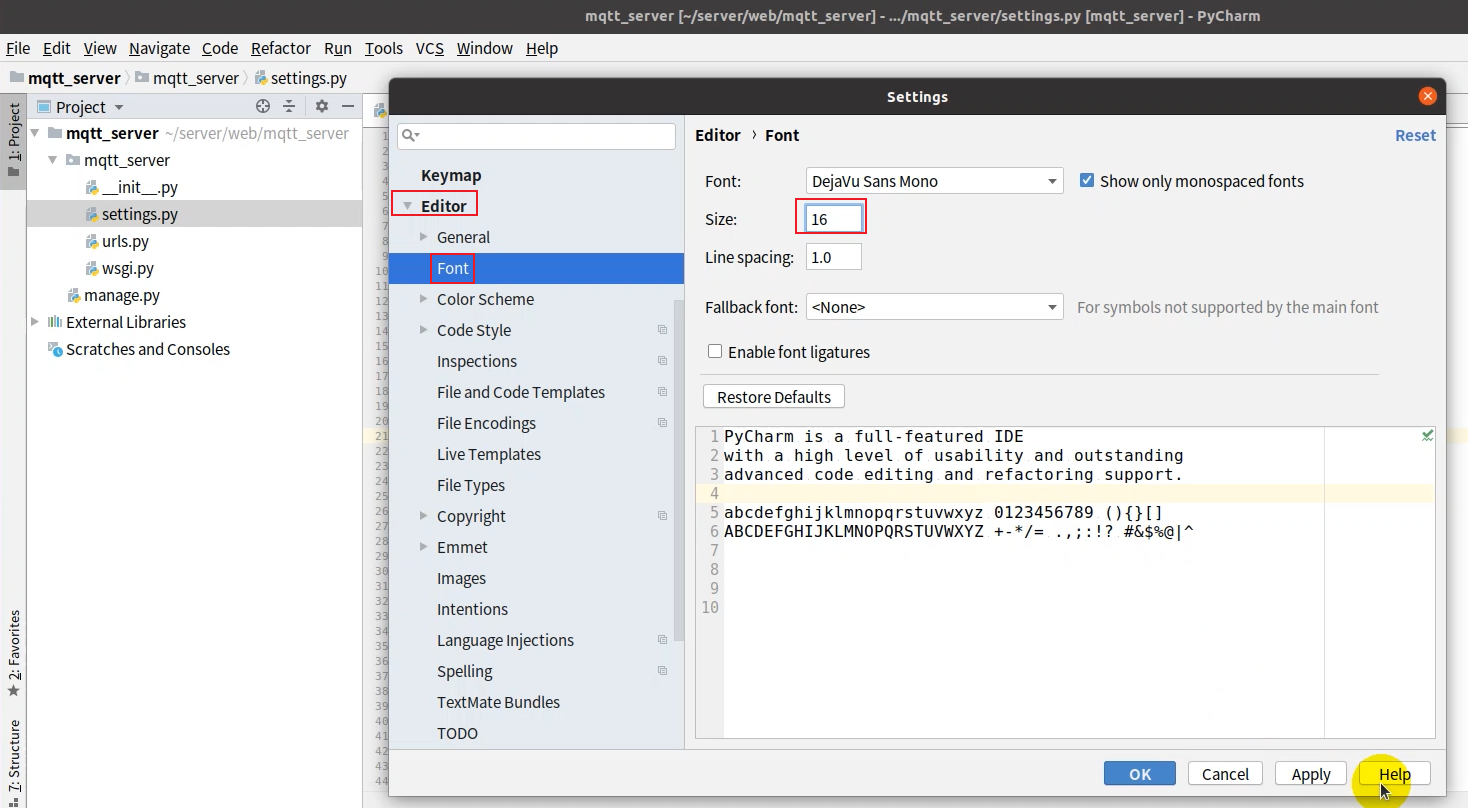The image size is (1468, 808).
Task: Open the VCS menu
Action: [430, 48]
